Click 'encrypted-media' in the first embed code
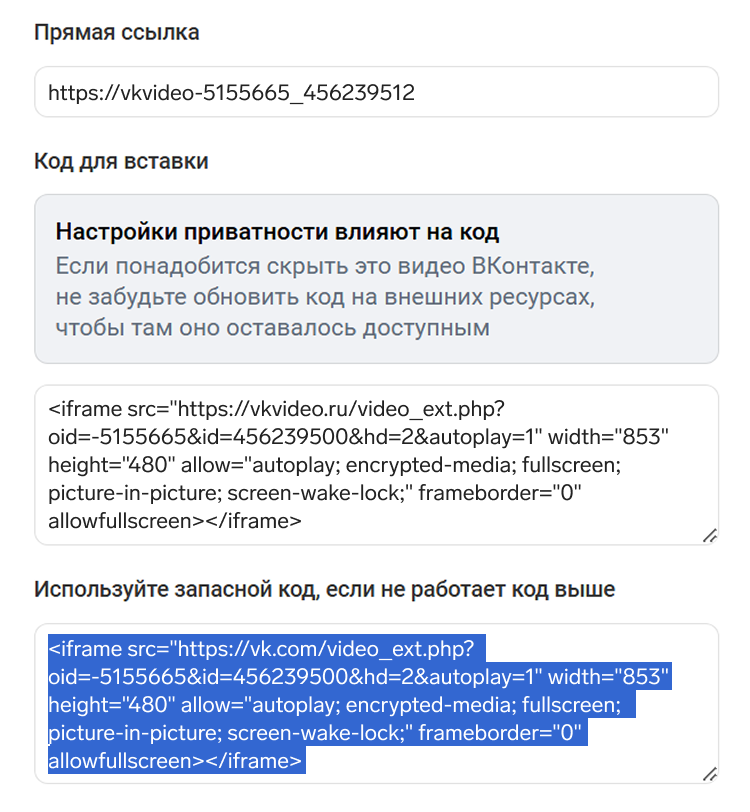The height and width of the screenshot is (812, 750). [x=428, y=465]
